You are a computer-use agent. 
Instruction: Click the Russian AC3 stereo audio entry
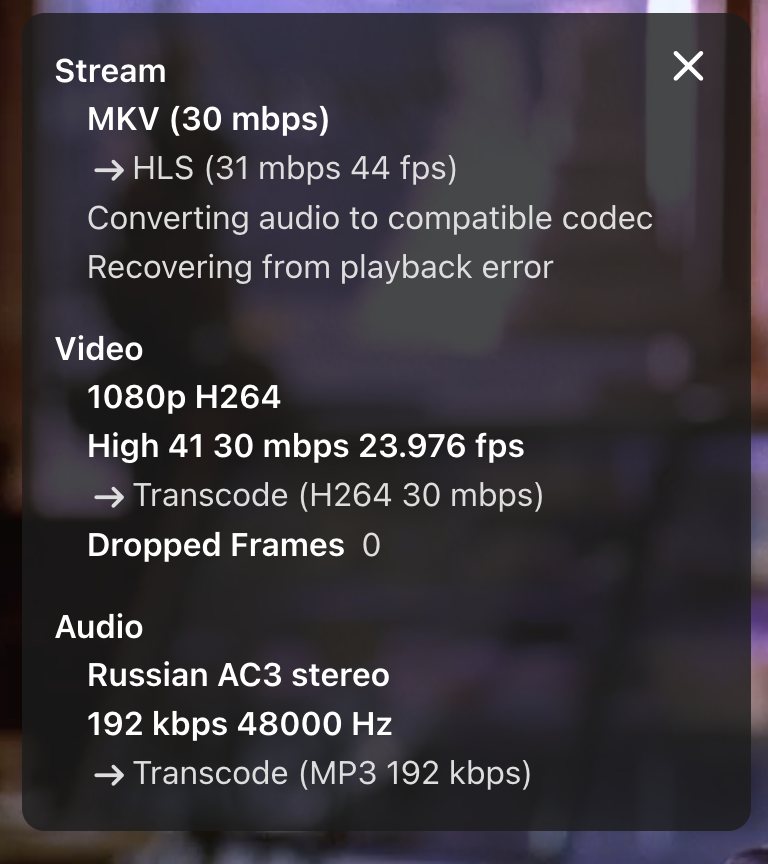pos(239,675)
